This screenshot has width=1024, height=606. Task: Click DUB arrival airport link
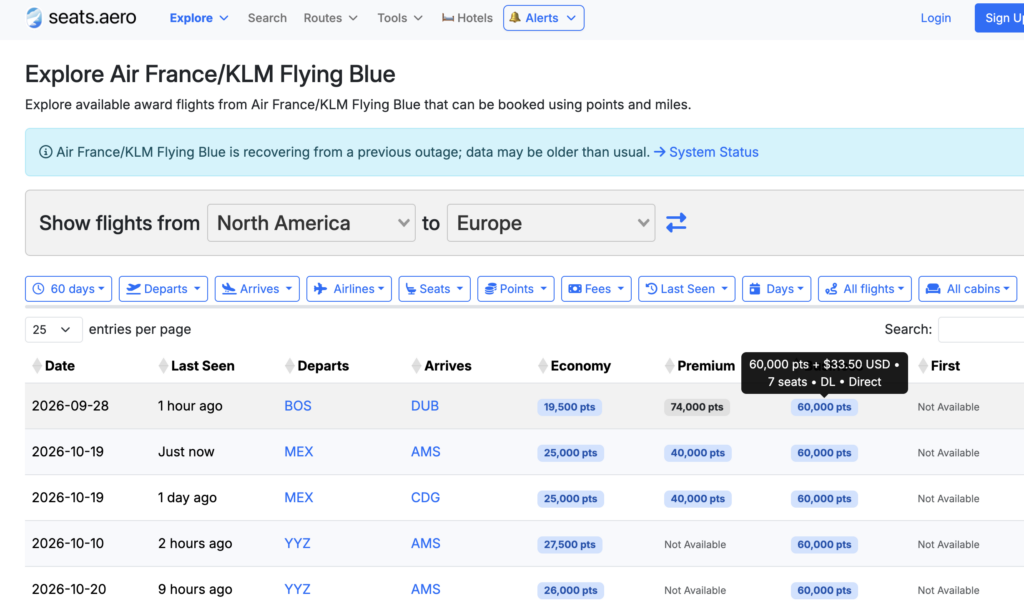424,406
